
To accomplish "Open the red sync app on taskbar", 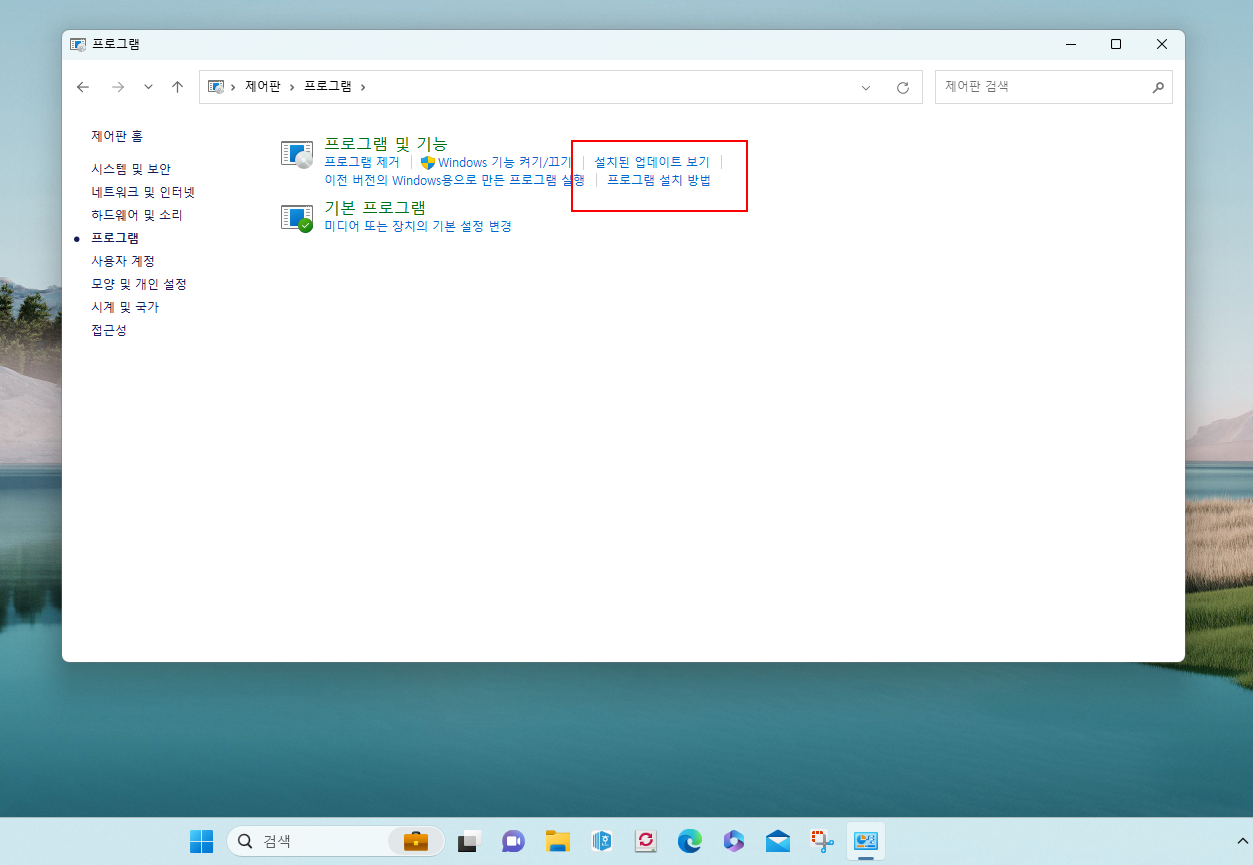I will tap(646, 841).
